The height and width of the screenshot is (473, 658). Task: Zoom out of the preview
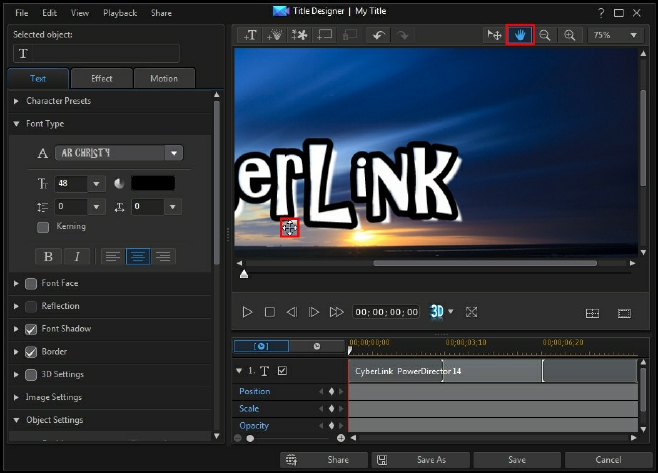pos(545,35)
